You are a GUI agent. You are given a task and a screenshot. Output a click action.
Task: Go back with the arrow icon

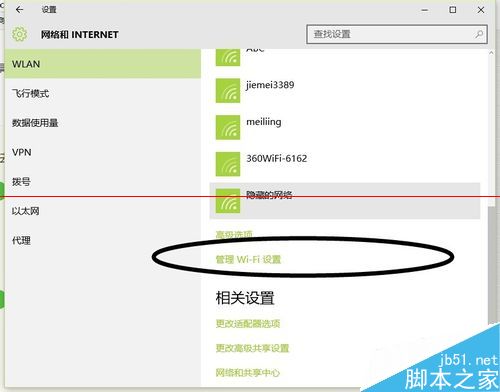(19, 10)
